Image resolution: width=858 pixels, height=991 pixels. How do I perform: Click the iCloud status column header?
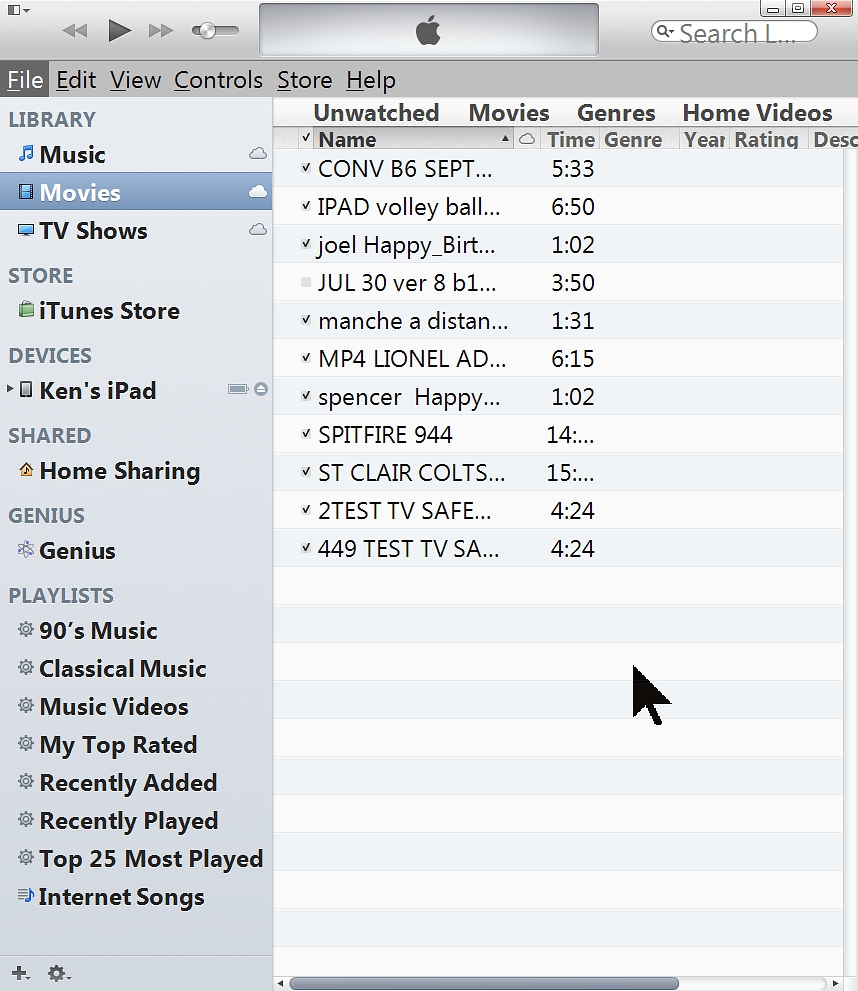[526, 139]
